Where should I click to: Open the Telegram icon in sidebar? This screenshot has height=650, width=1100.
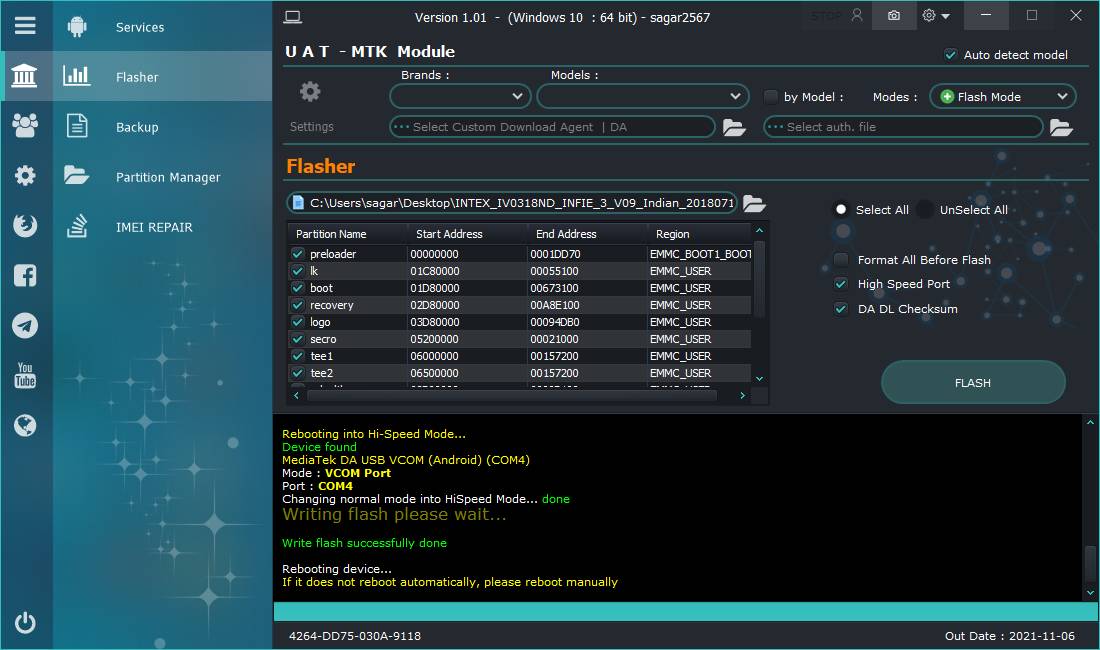(x=25, y=325)
